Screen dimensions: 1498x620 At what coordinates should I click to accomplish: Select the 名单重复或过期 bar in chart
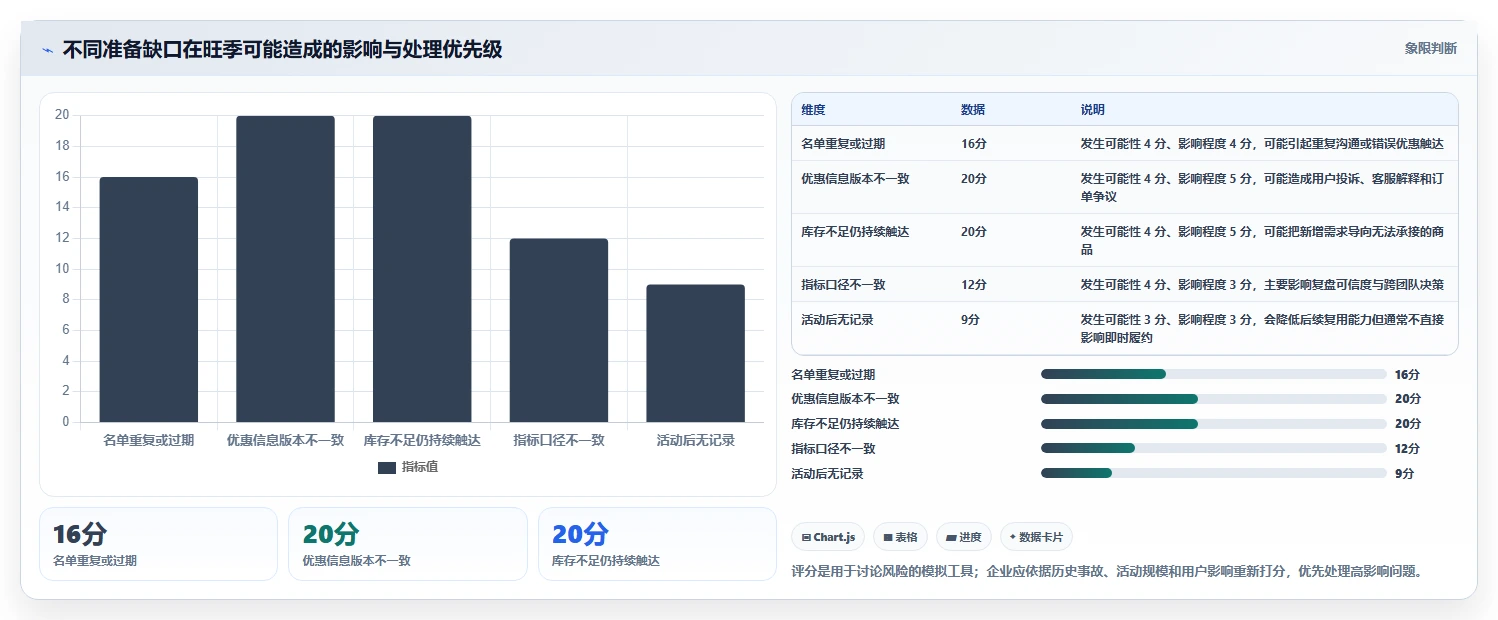[x=148, y=300]
